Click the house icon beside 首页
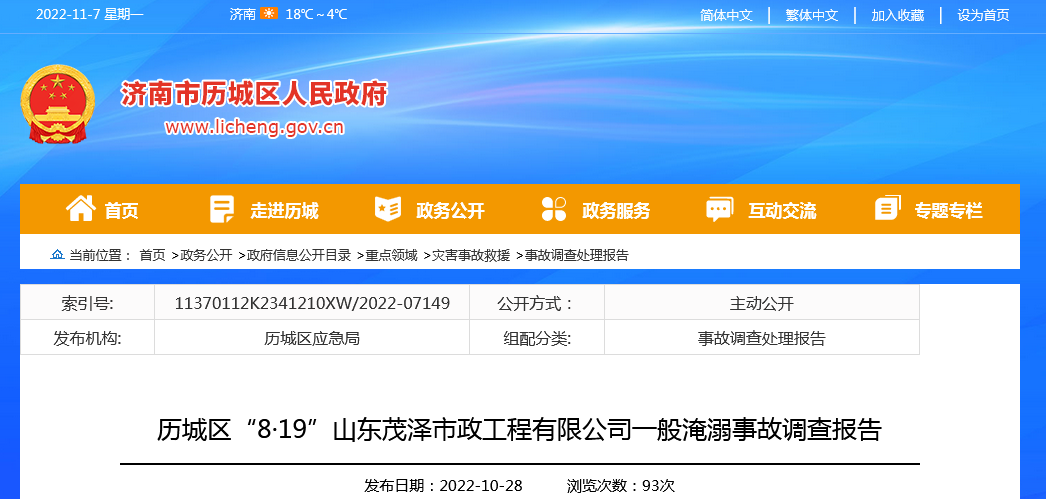1046x499 pixels. coord(81,209)
